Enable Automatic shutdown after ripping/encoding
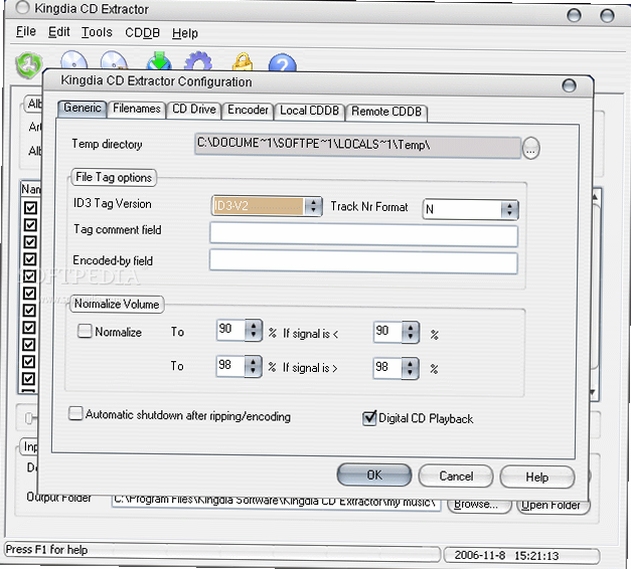The height and width of the screenshot is (569, 631). 75,413
